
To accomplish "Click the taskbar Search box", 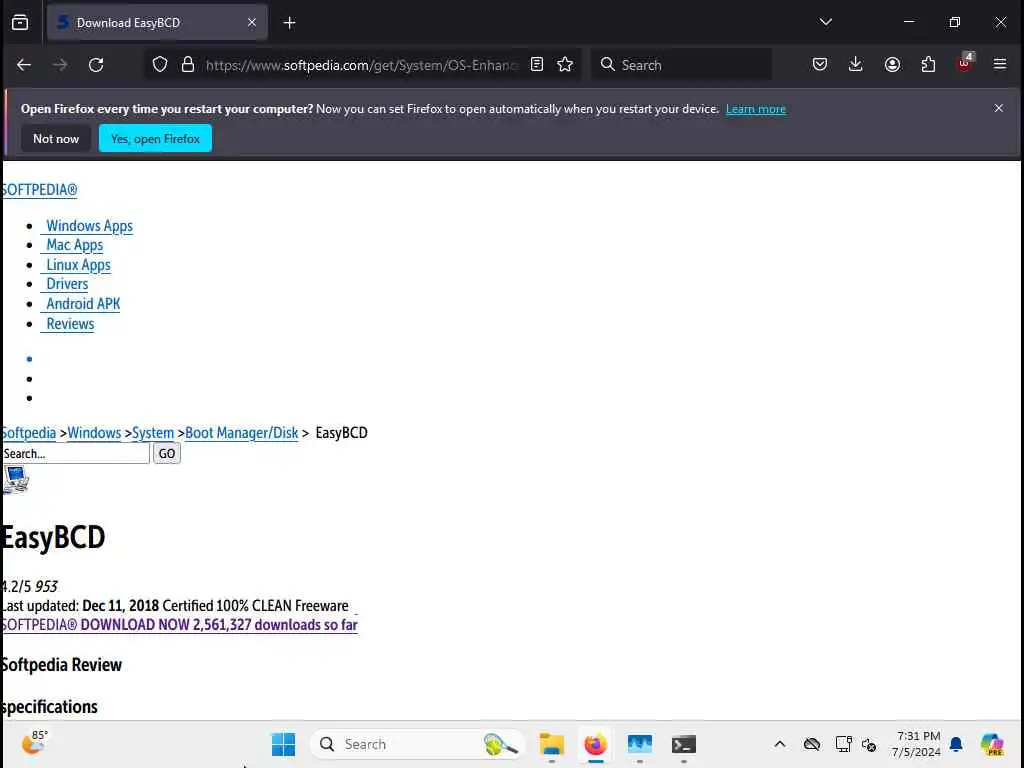I will point(417,744).
